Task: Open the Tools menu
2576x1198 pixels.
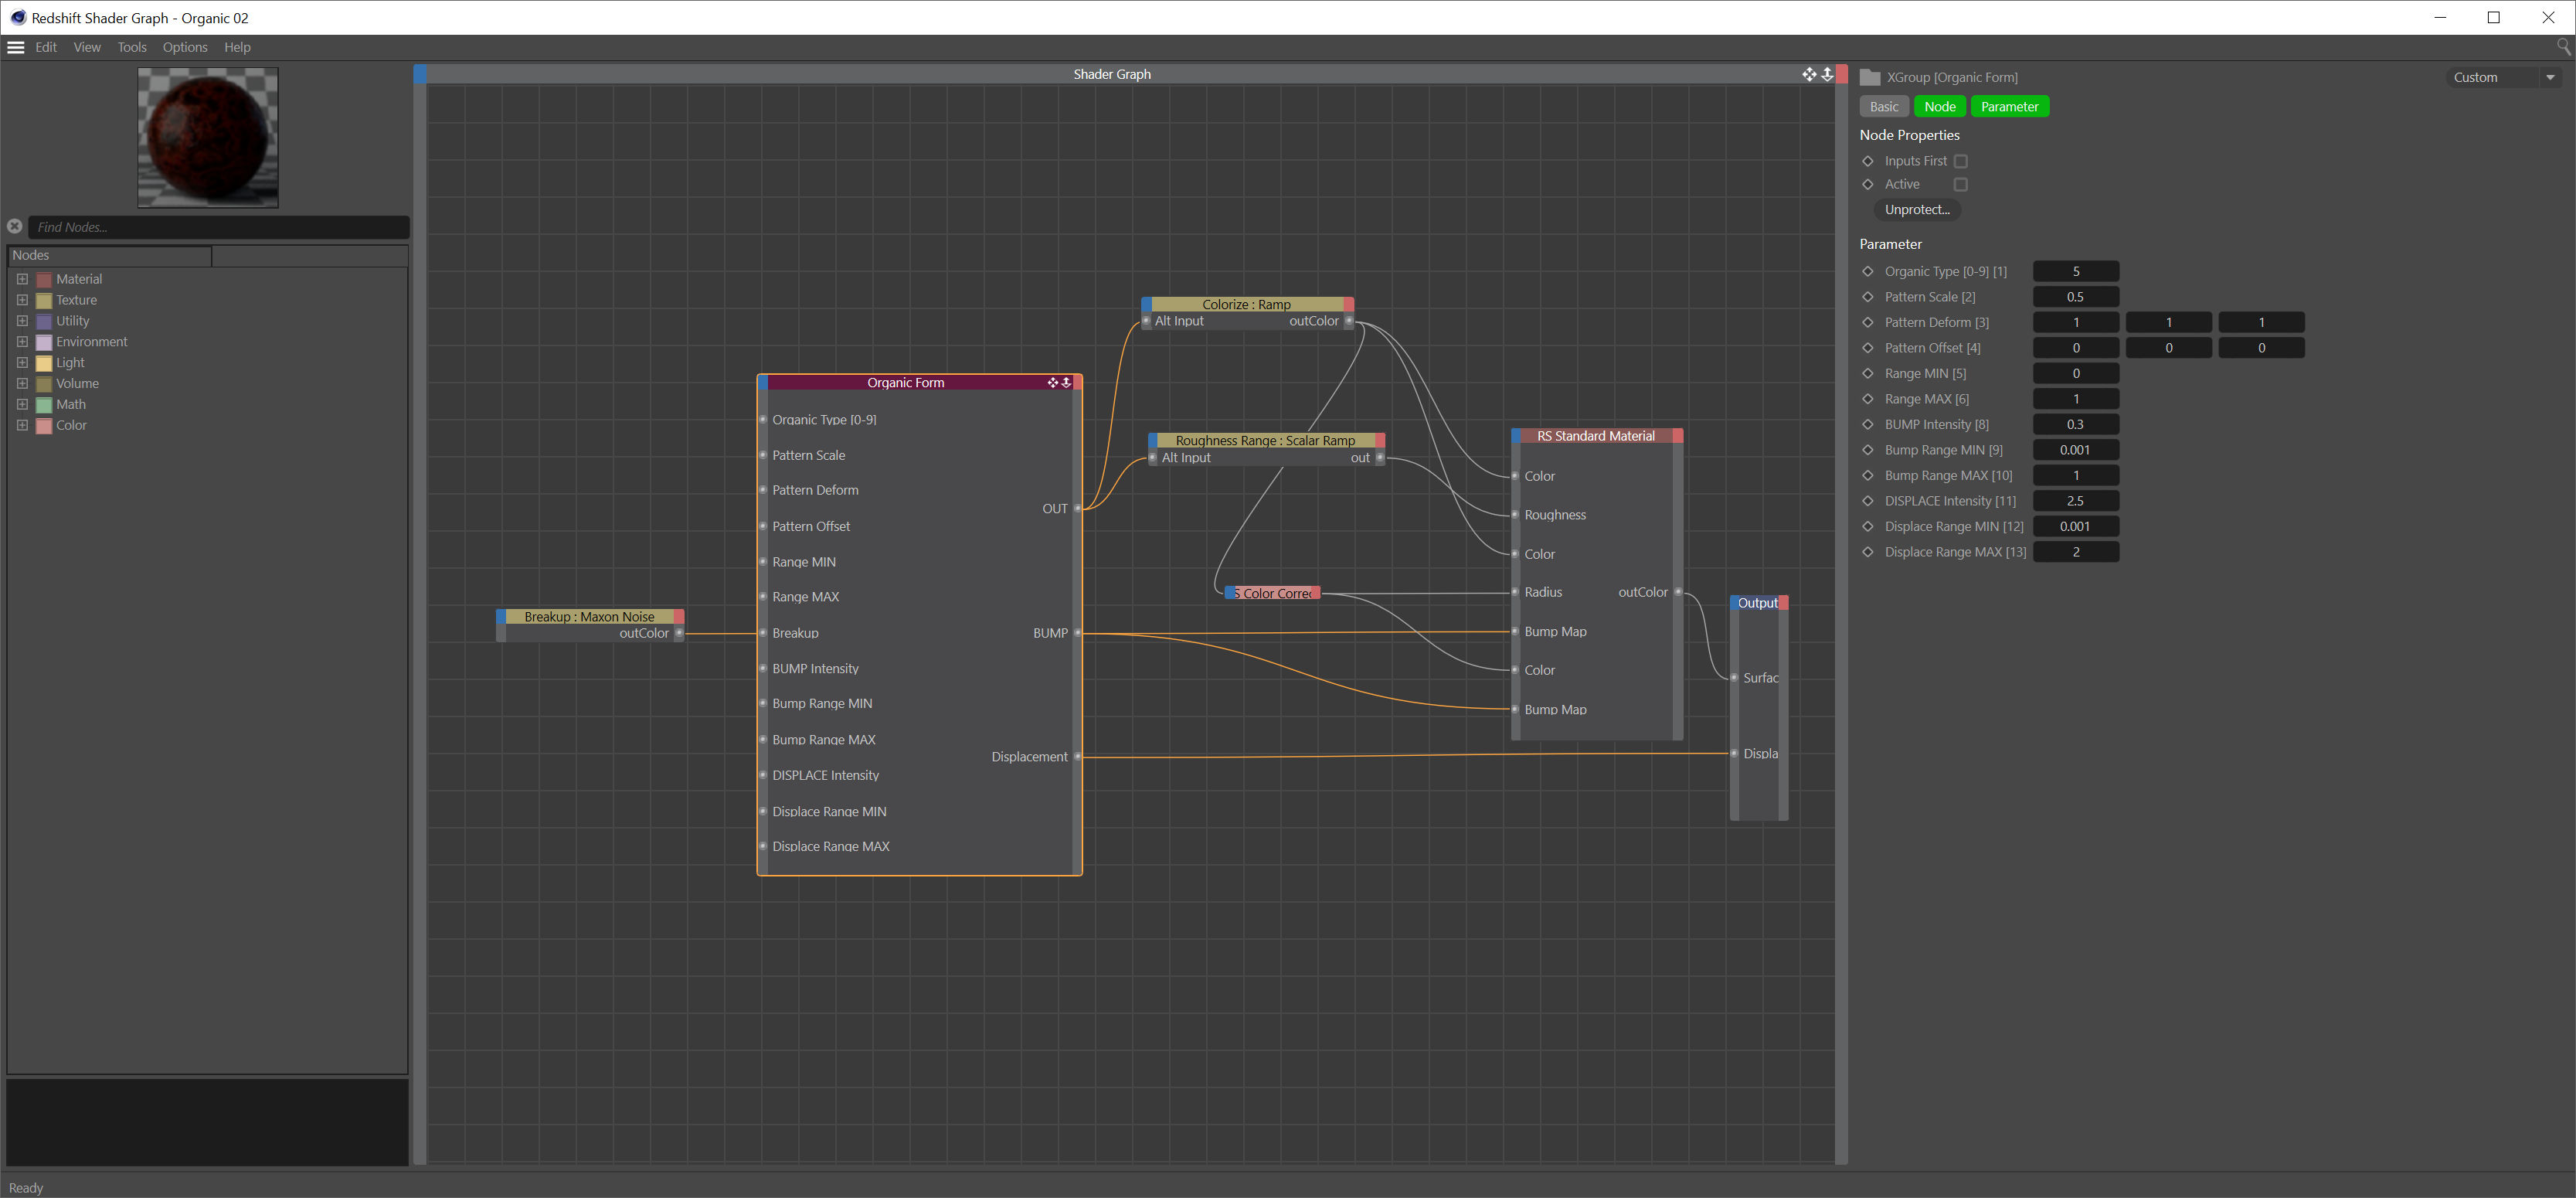Action: pyautogui.click(x=131, y=47)
